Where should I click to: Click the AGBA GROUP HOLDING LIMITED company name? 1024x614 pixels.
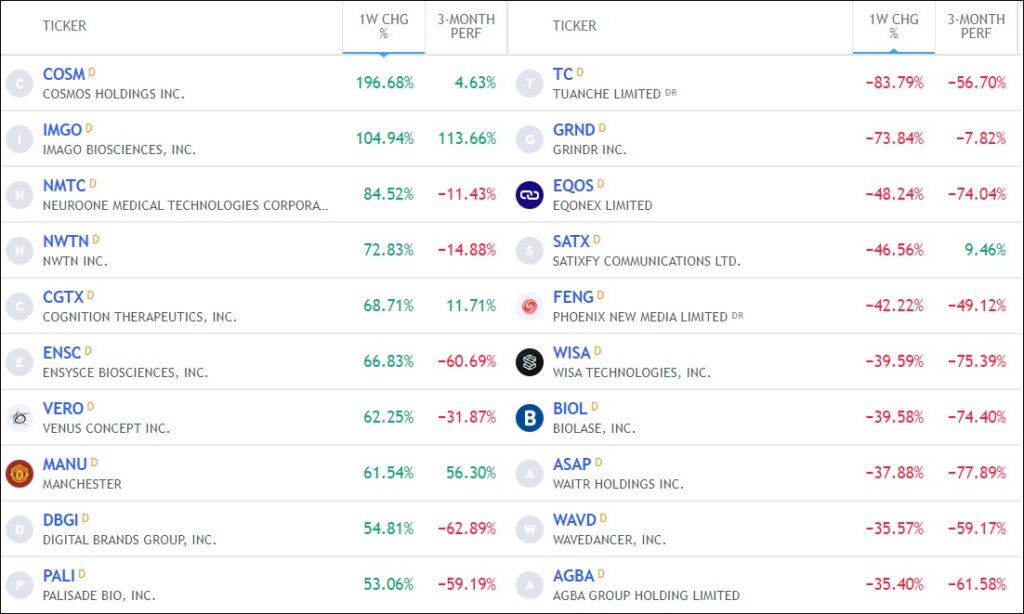pyautogui.click(x=646, y=596)
